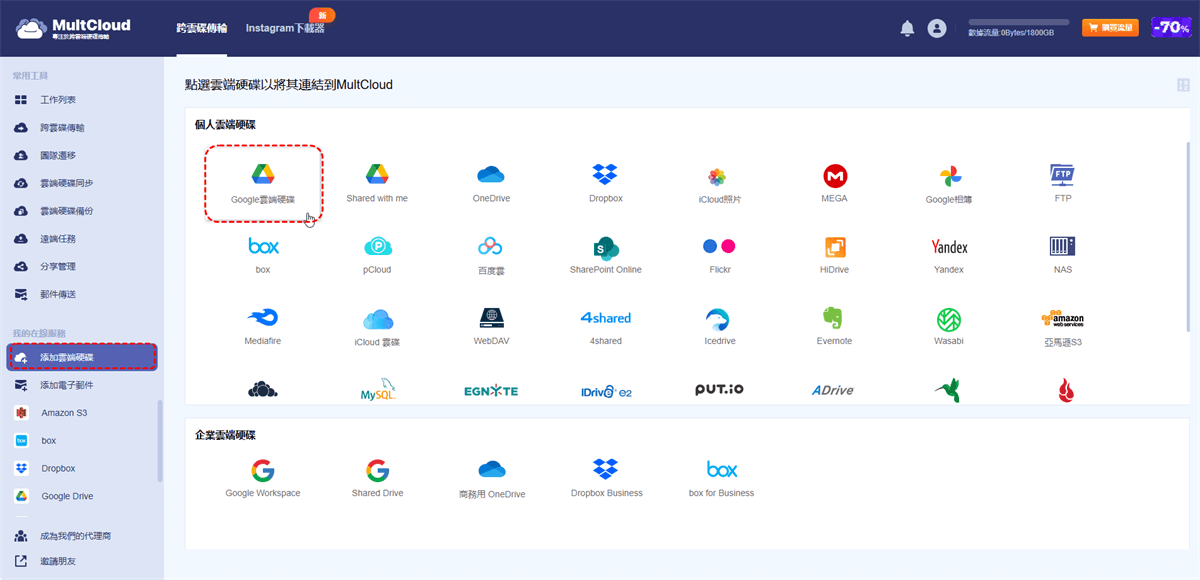Add Wasabi storage
The image size is (1200, 580).
949,327
